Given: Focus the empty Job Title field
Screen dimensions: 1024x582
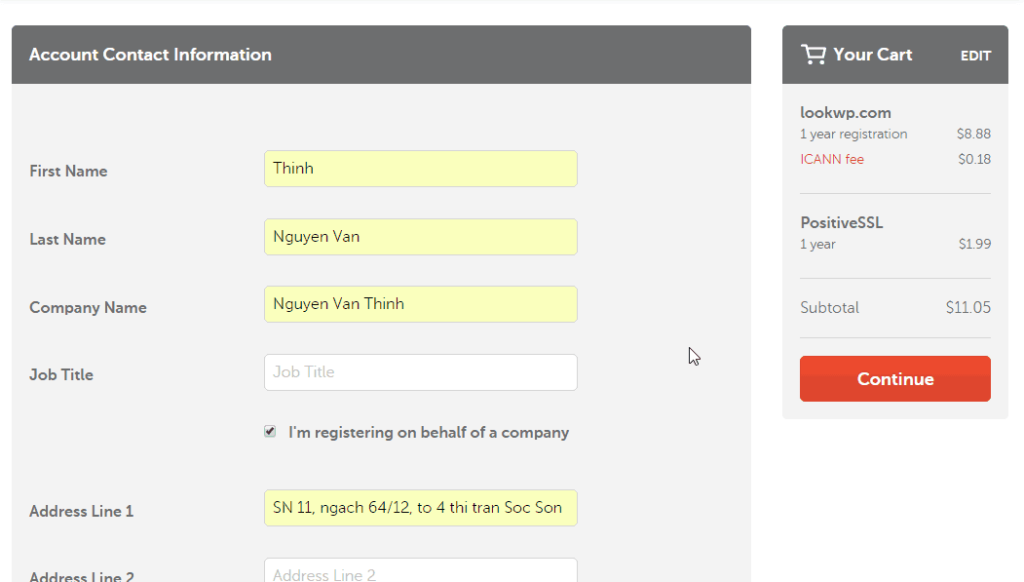Looking at the screenshot, I should point(421,372).
